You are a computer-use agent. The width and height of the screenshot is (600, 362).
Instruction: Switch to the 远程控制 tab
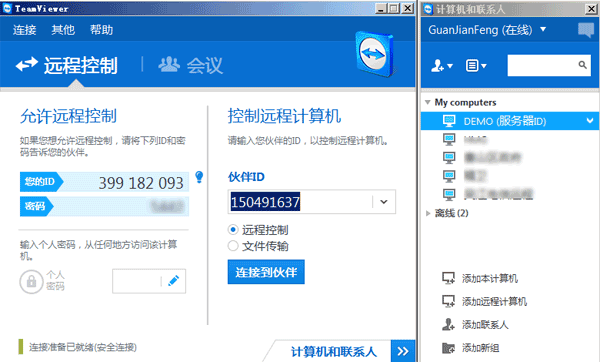pyautogui.click(x=67, y=65)
